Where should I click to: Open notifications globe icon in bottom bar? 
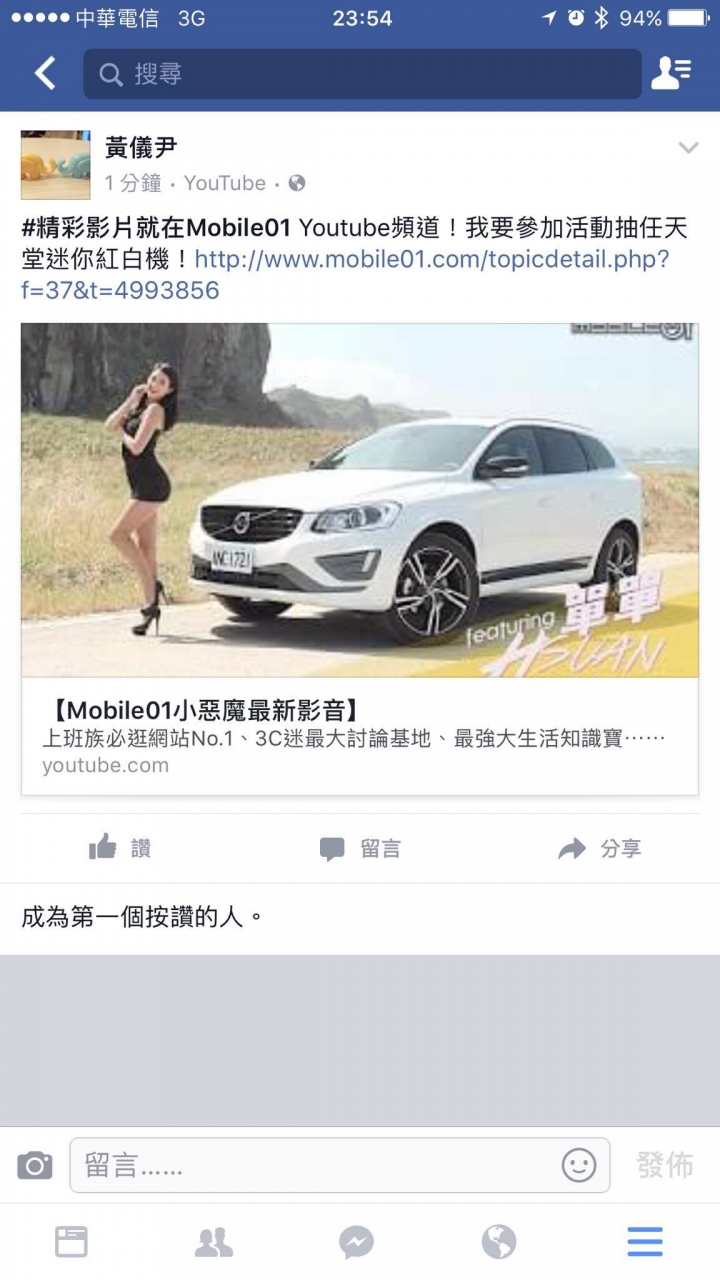pyautogui.click(x=499, y=1242)
